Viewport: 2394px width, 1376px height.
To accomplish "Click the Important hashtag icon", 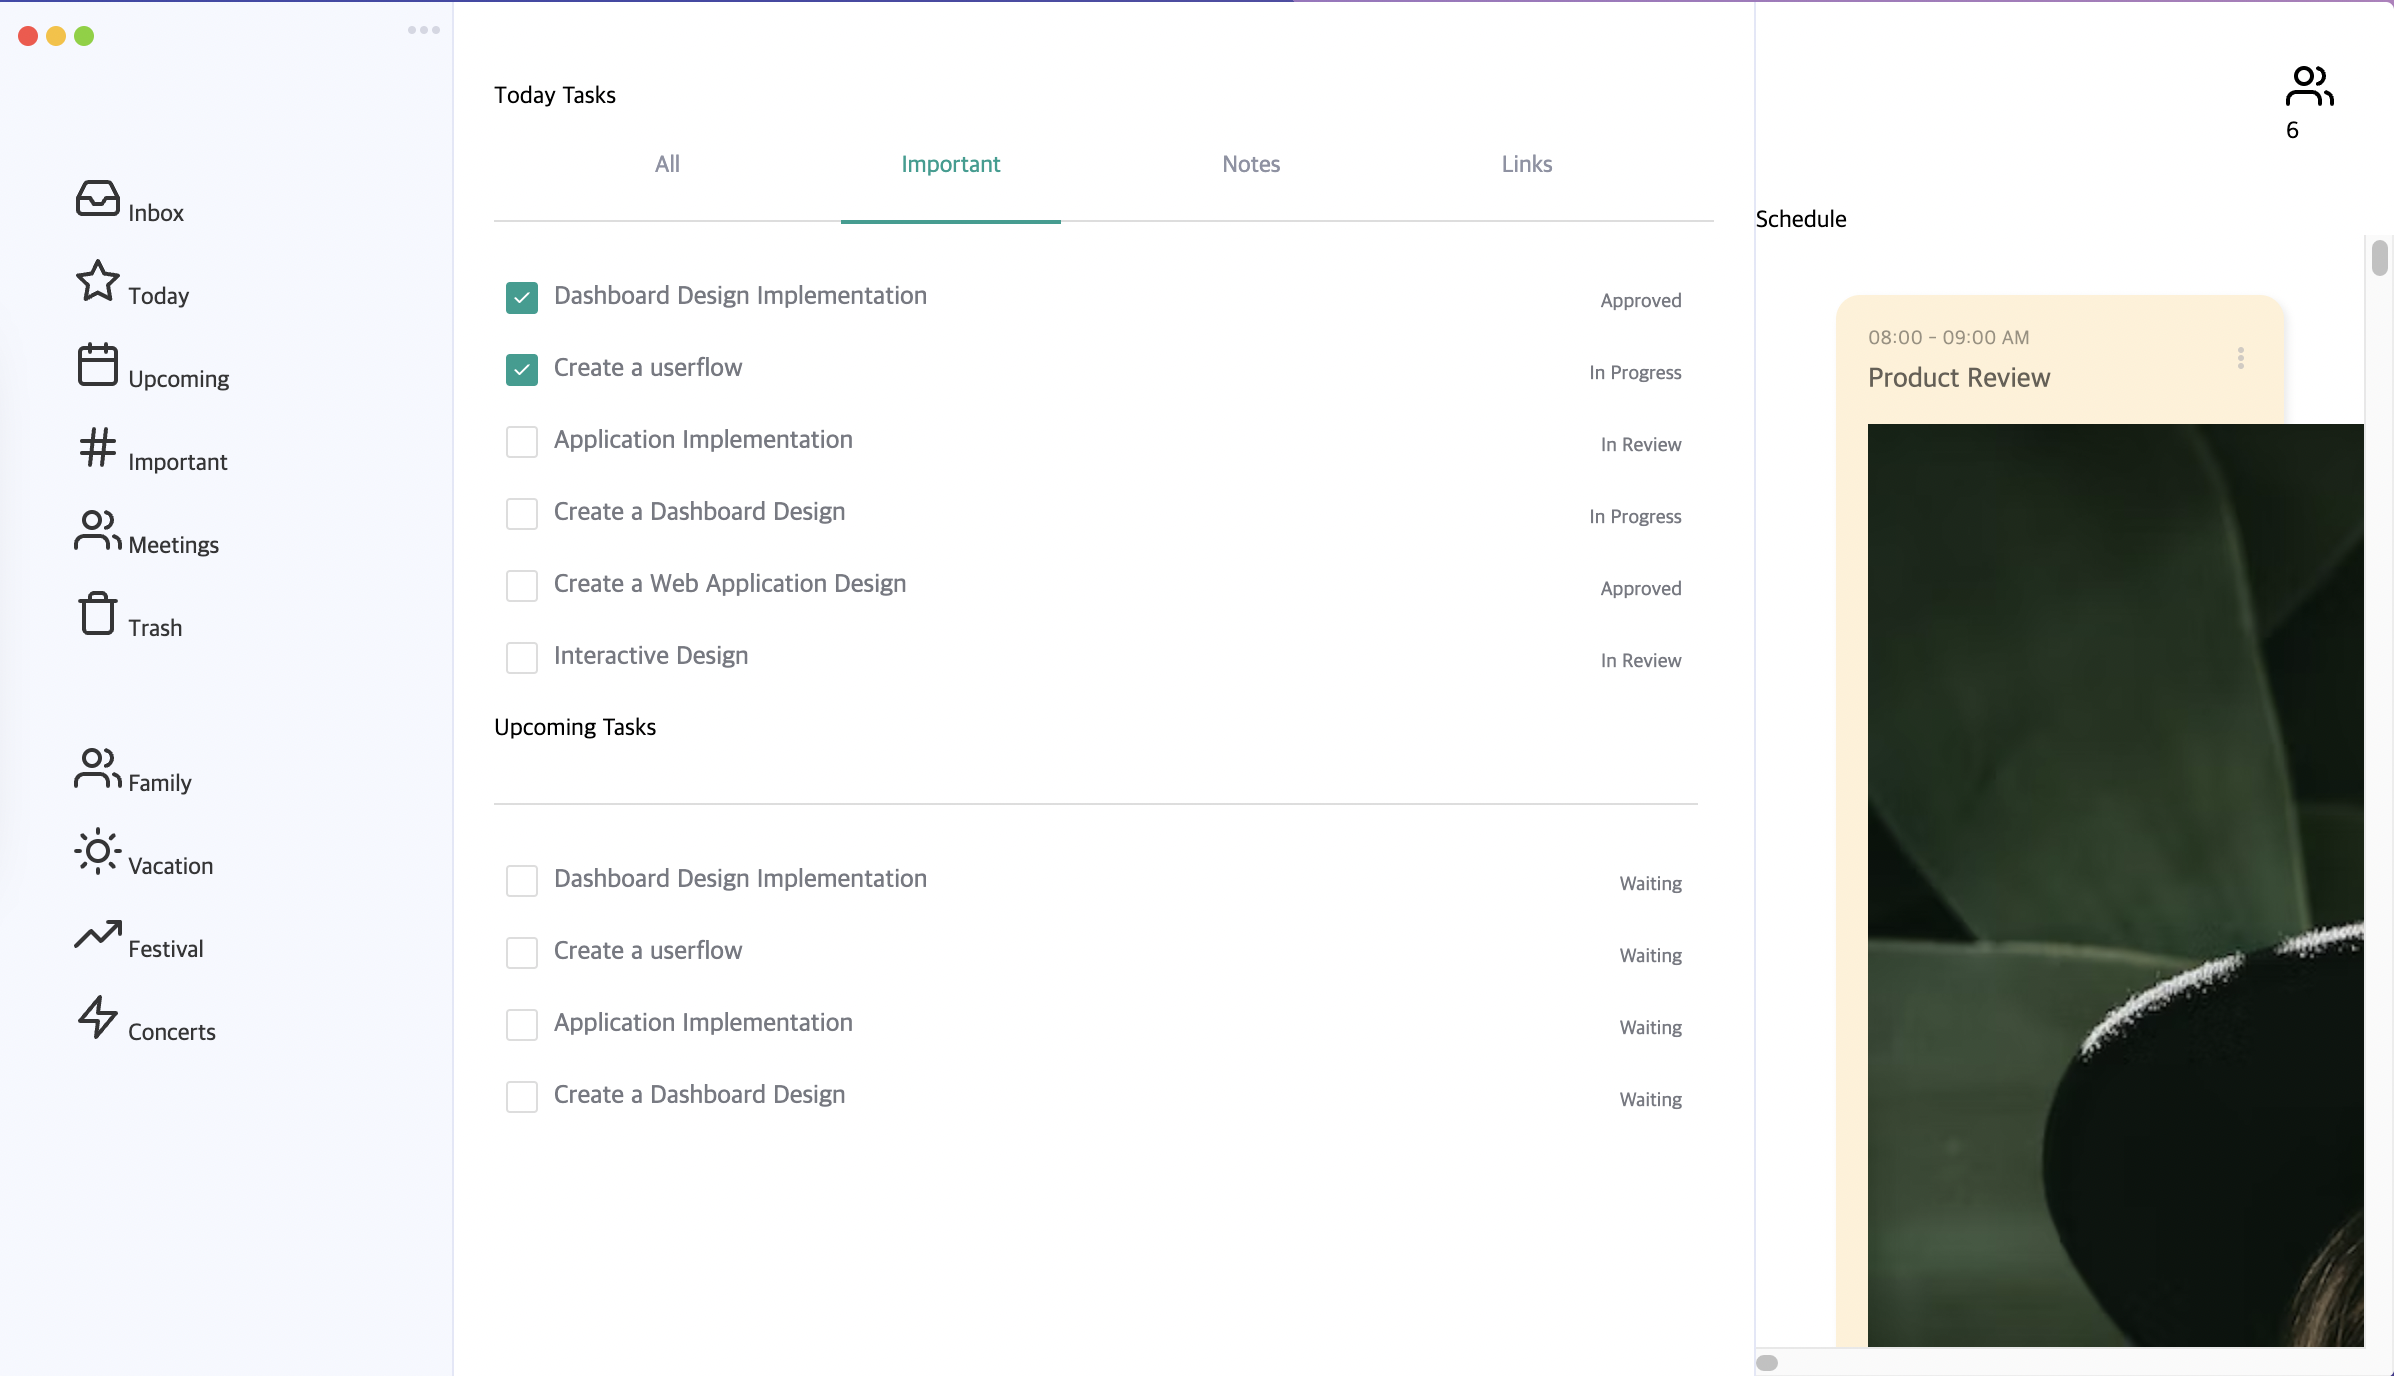I will (x=97, y=447).
